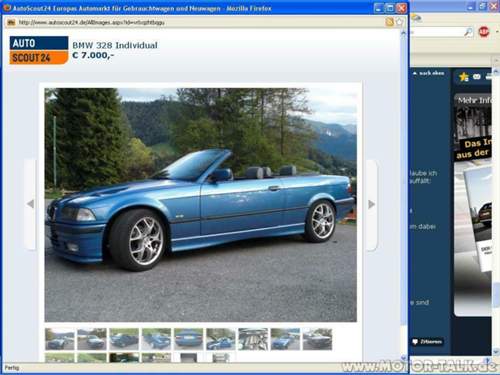The width and height of the screenshot is (500, 375).
Task: Show the next photo with right arrow
Action: pyautogui.click(x=372, y=204)
